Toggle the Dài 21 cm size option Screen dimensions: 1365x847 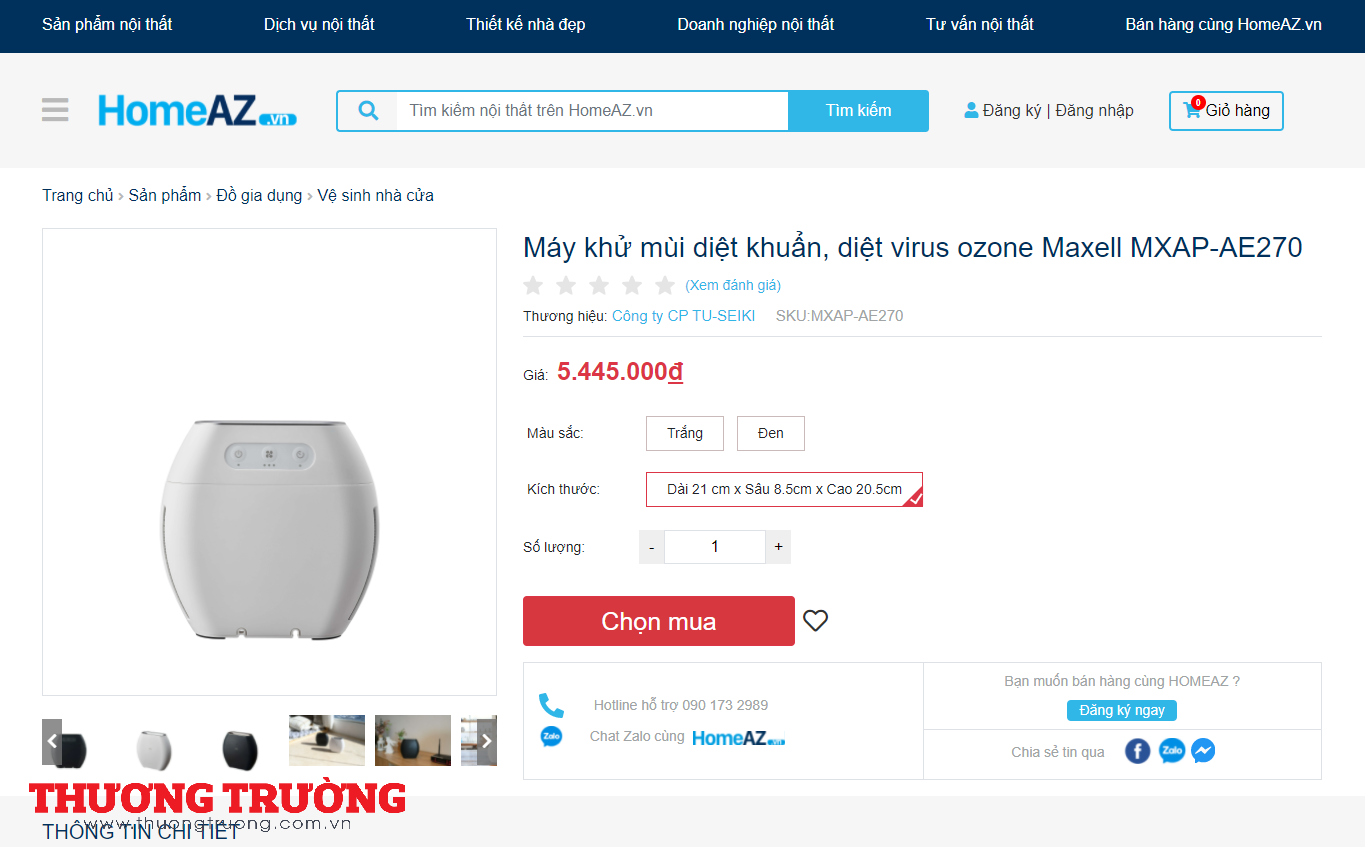coord(784,490)
